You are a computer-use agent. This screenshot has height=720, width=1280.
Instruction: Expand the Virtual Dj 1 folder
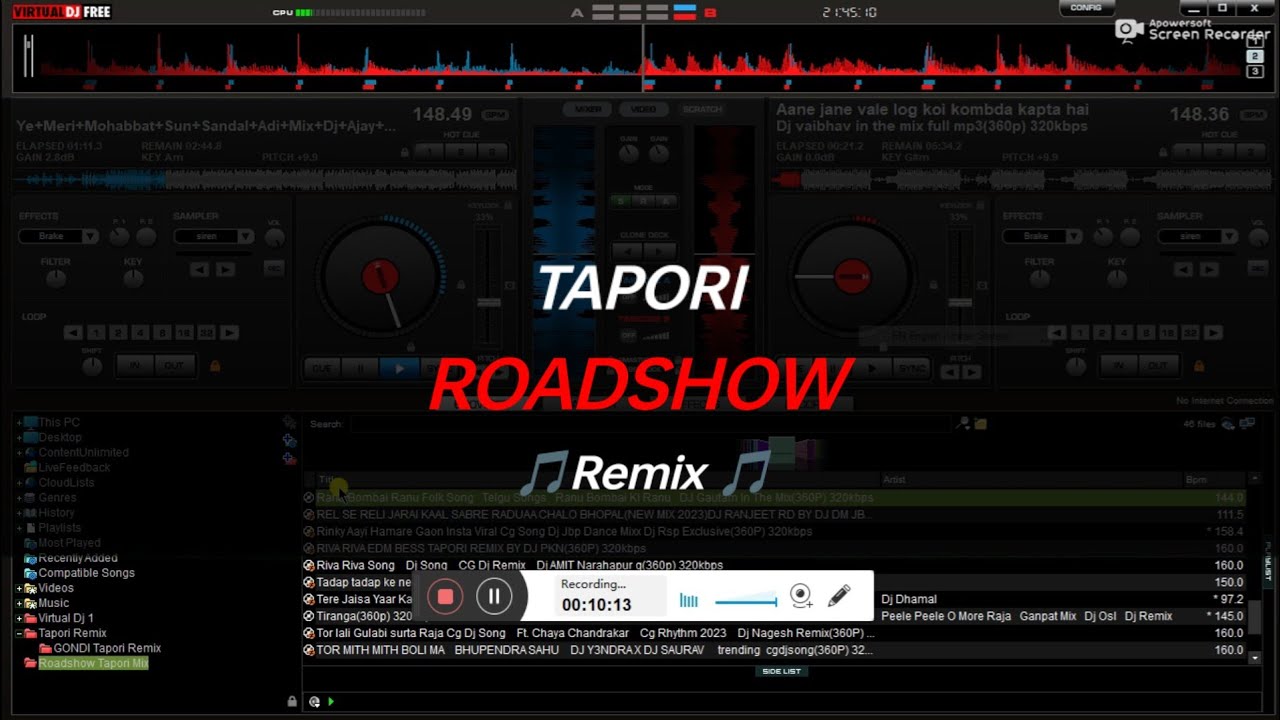(19, 618)
